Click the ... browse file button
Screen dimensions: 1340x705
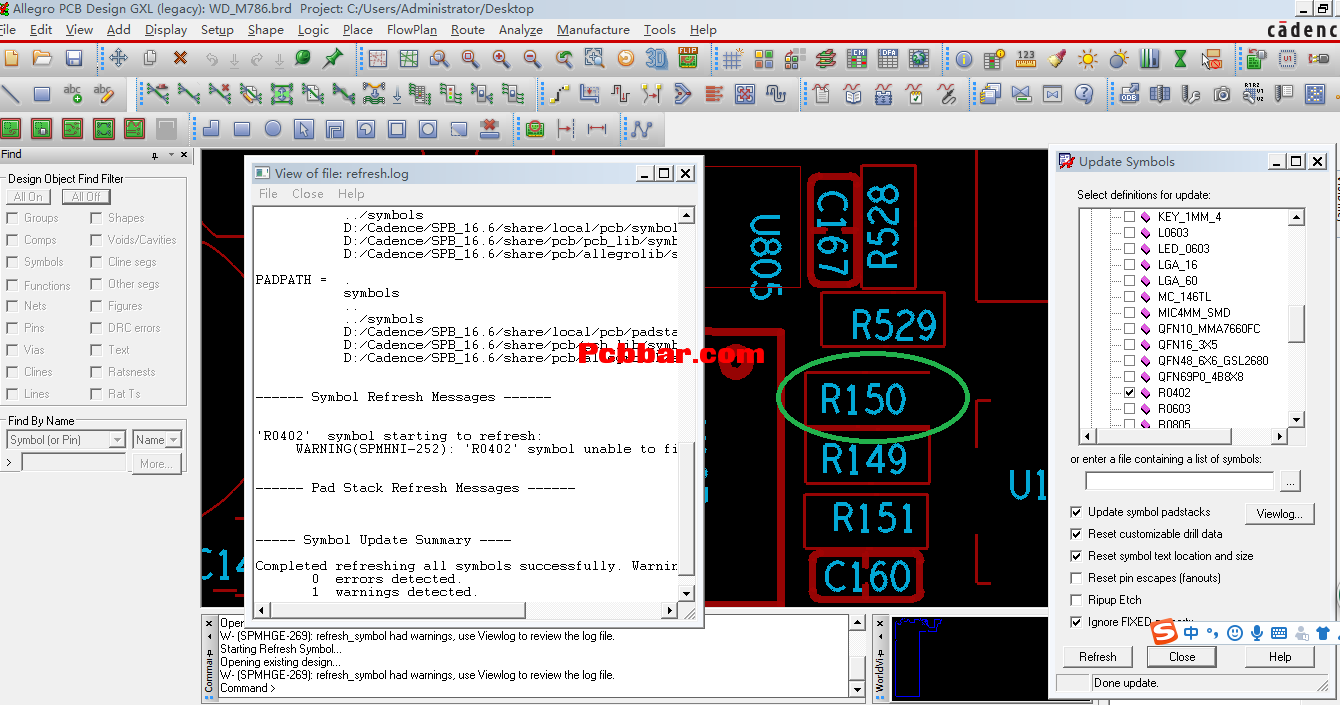point(1291,482)
